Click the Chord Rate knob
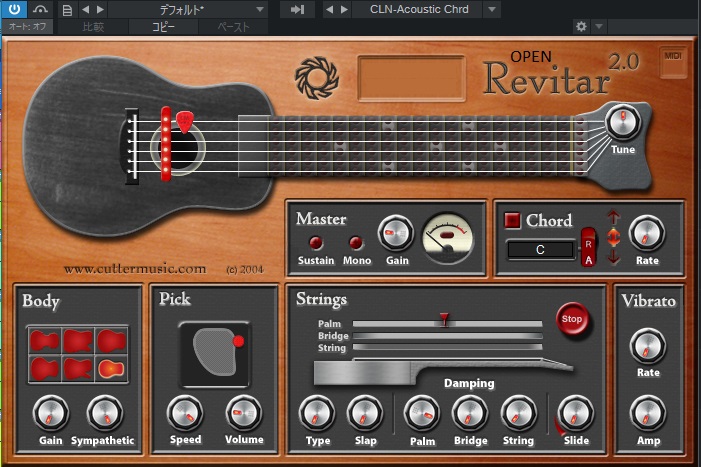 click(x=647, y=234)
